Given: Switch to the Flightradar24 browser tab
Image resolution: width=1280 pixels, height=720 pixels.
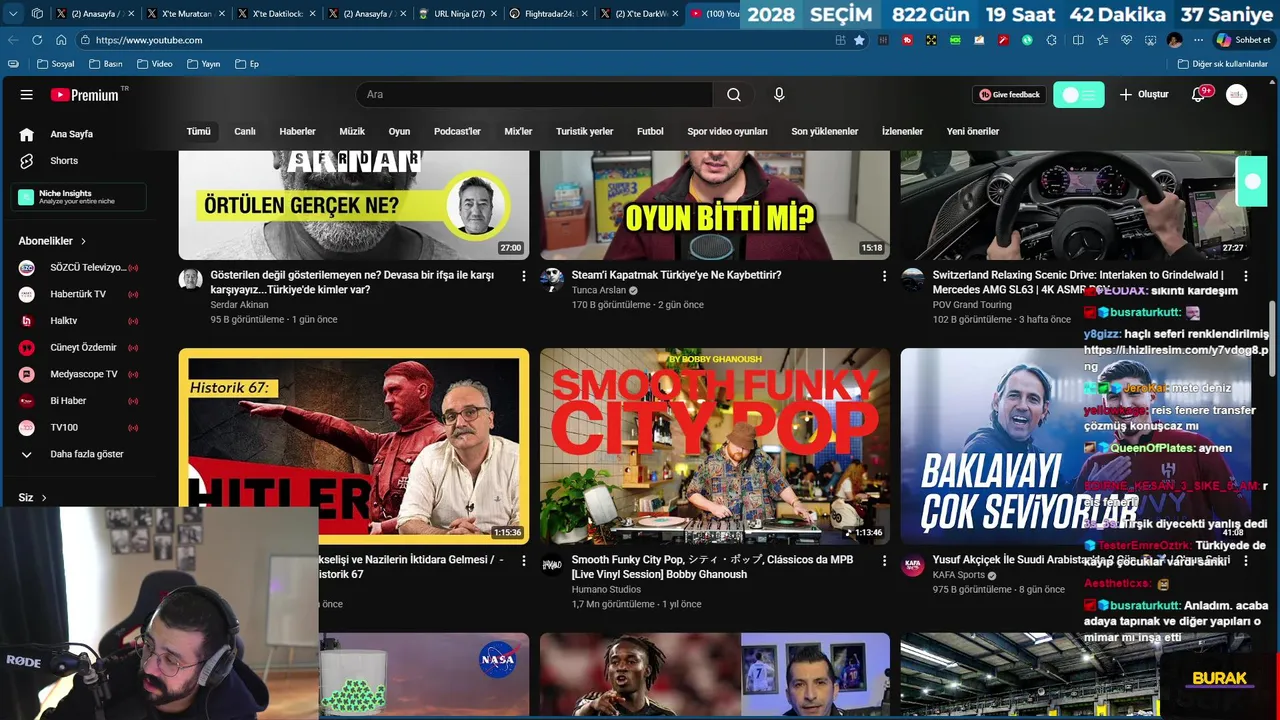Looking at the screenshot, I should (x=549, y=14).
